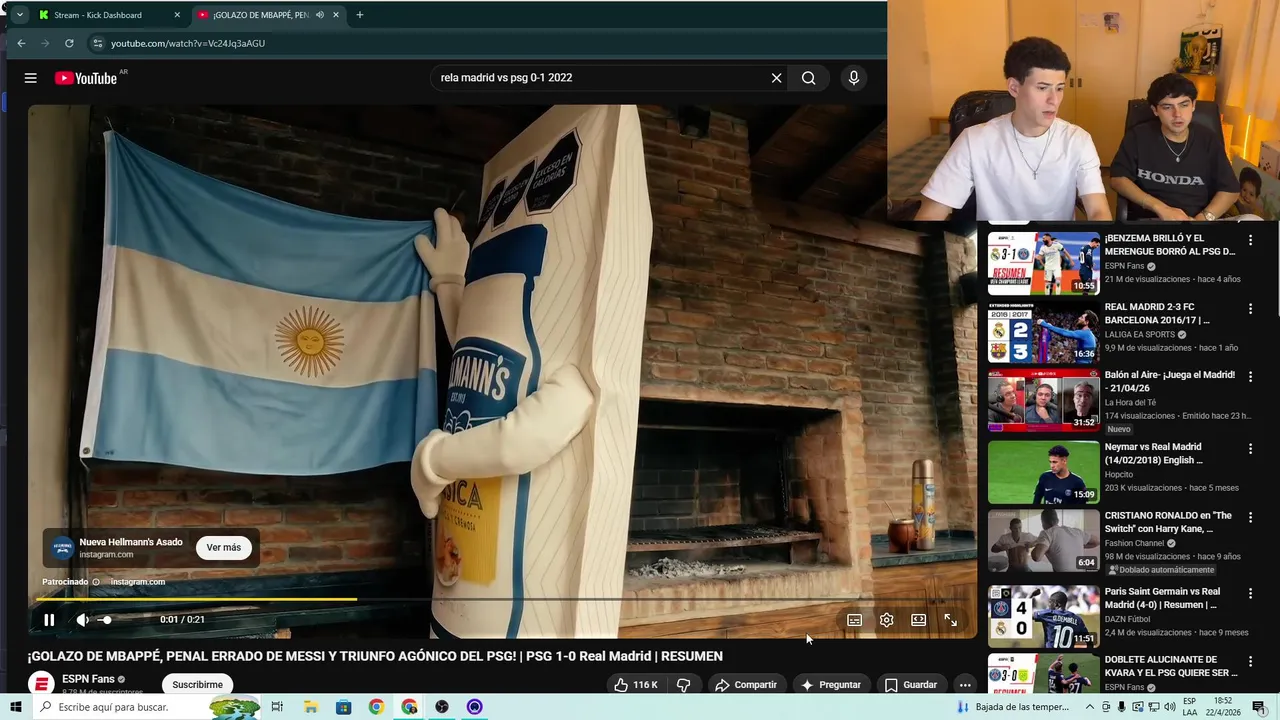Open File Explorer from taskbar

click(x=311, y=707)
